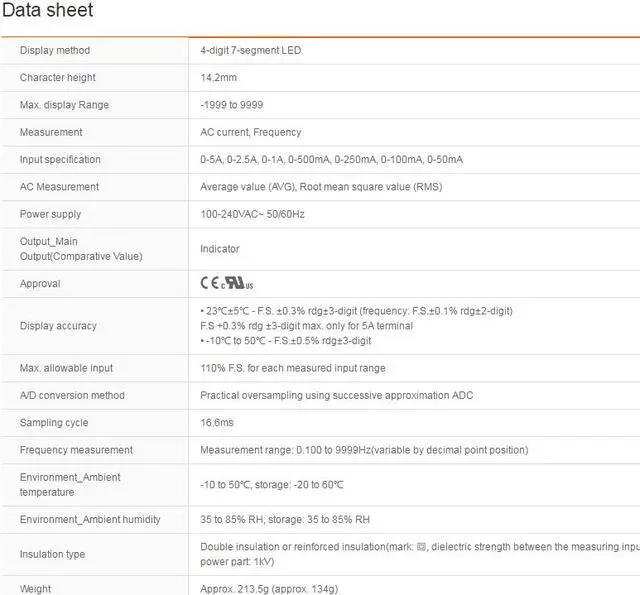Click the A/D conversion method label
The image size is (640, 595).
click(x=72, y=396)
